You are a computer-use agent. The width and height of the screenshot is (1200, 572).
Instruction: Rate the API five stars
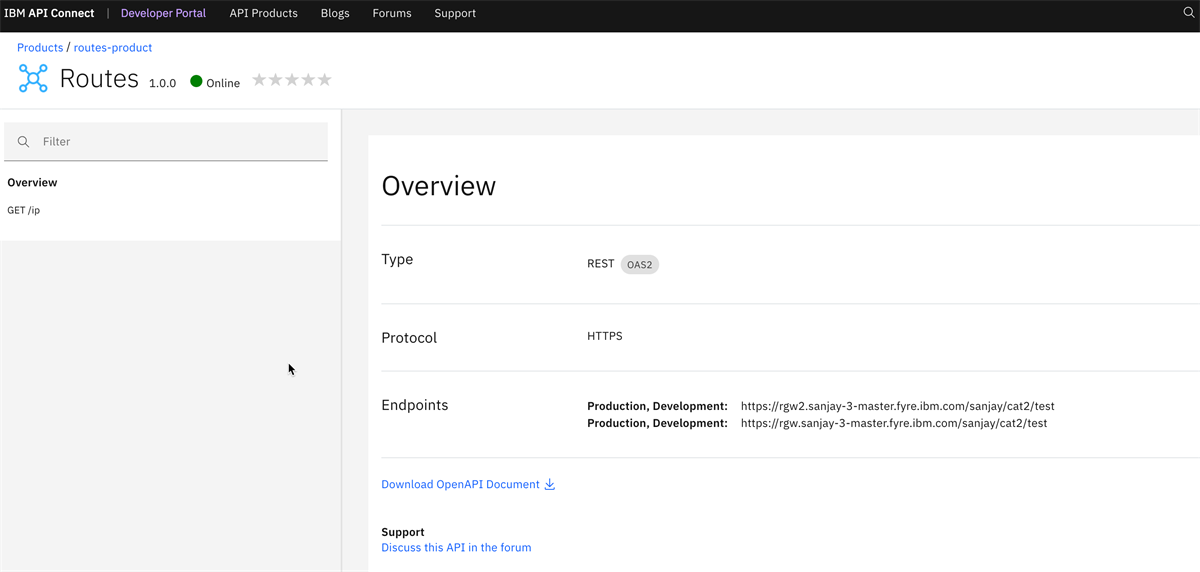pyautogui.click(x=324, y=80)
